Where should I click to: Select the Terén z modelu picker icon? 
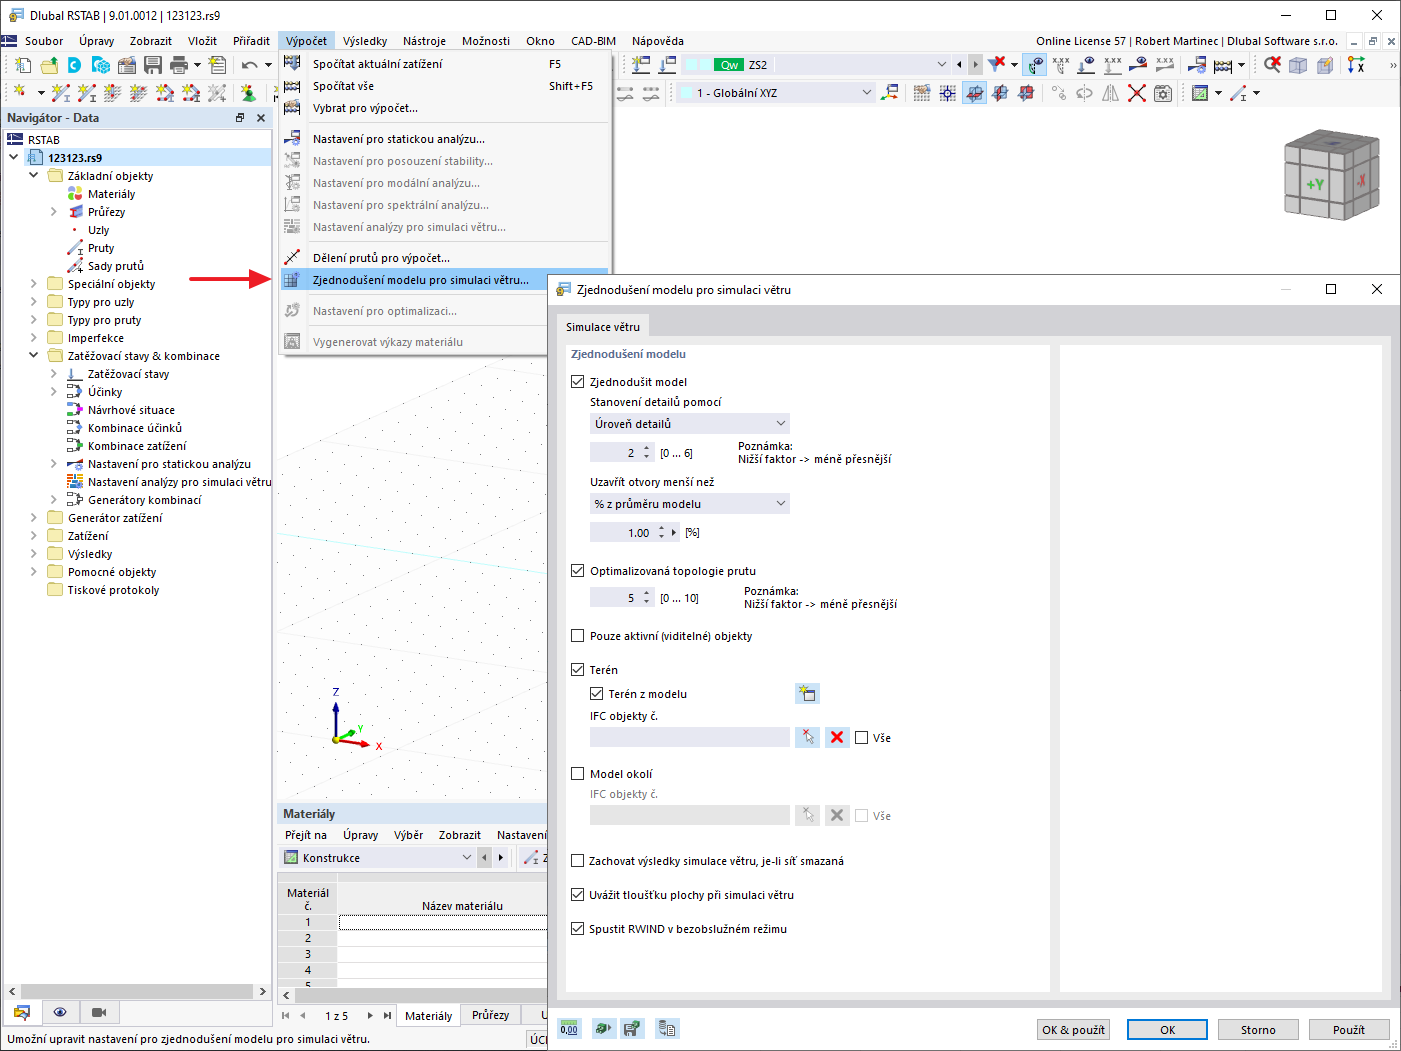coord(807,693)
